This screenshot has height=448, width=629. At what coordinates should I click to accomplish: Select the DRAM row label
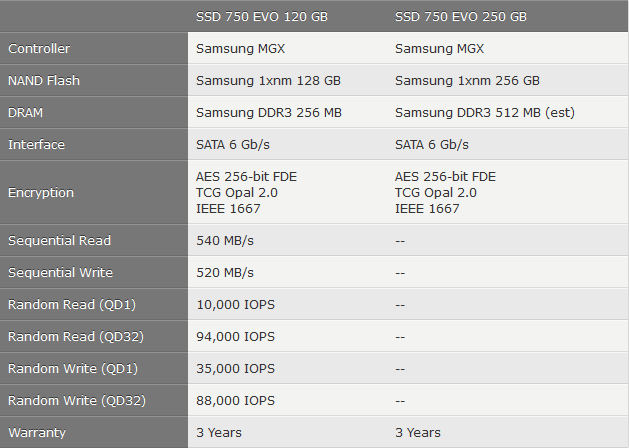(25, 113)
